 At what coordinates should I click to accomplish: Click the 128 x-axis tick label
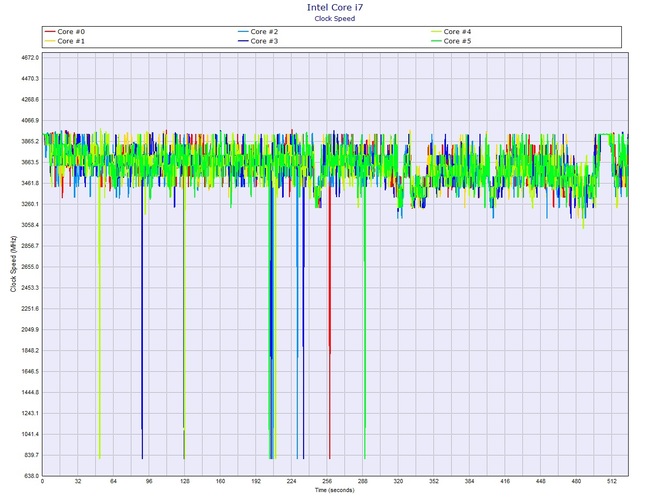(185, 481)
